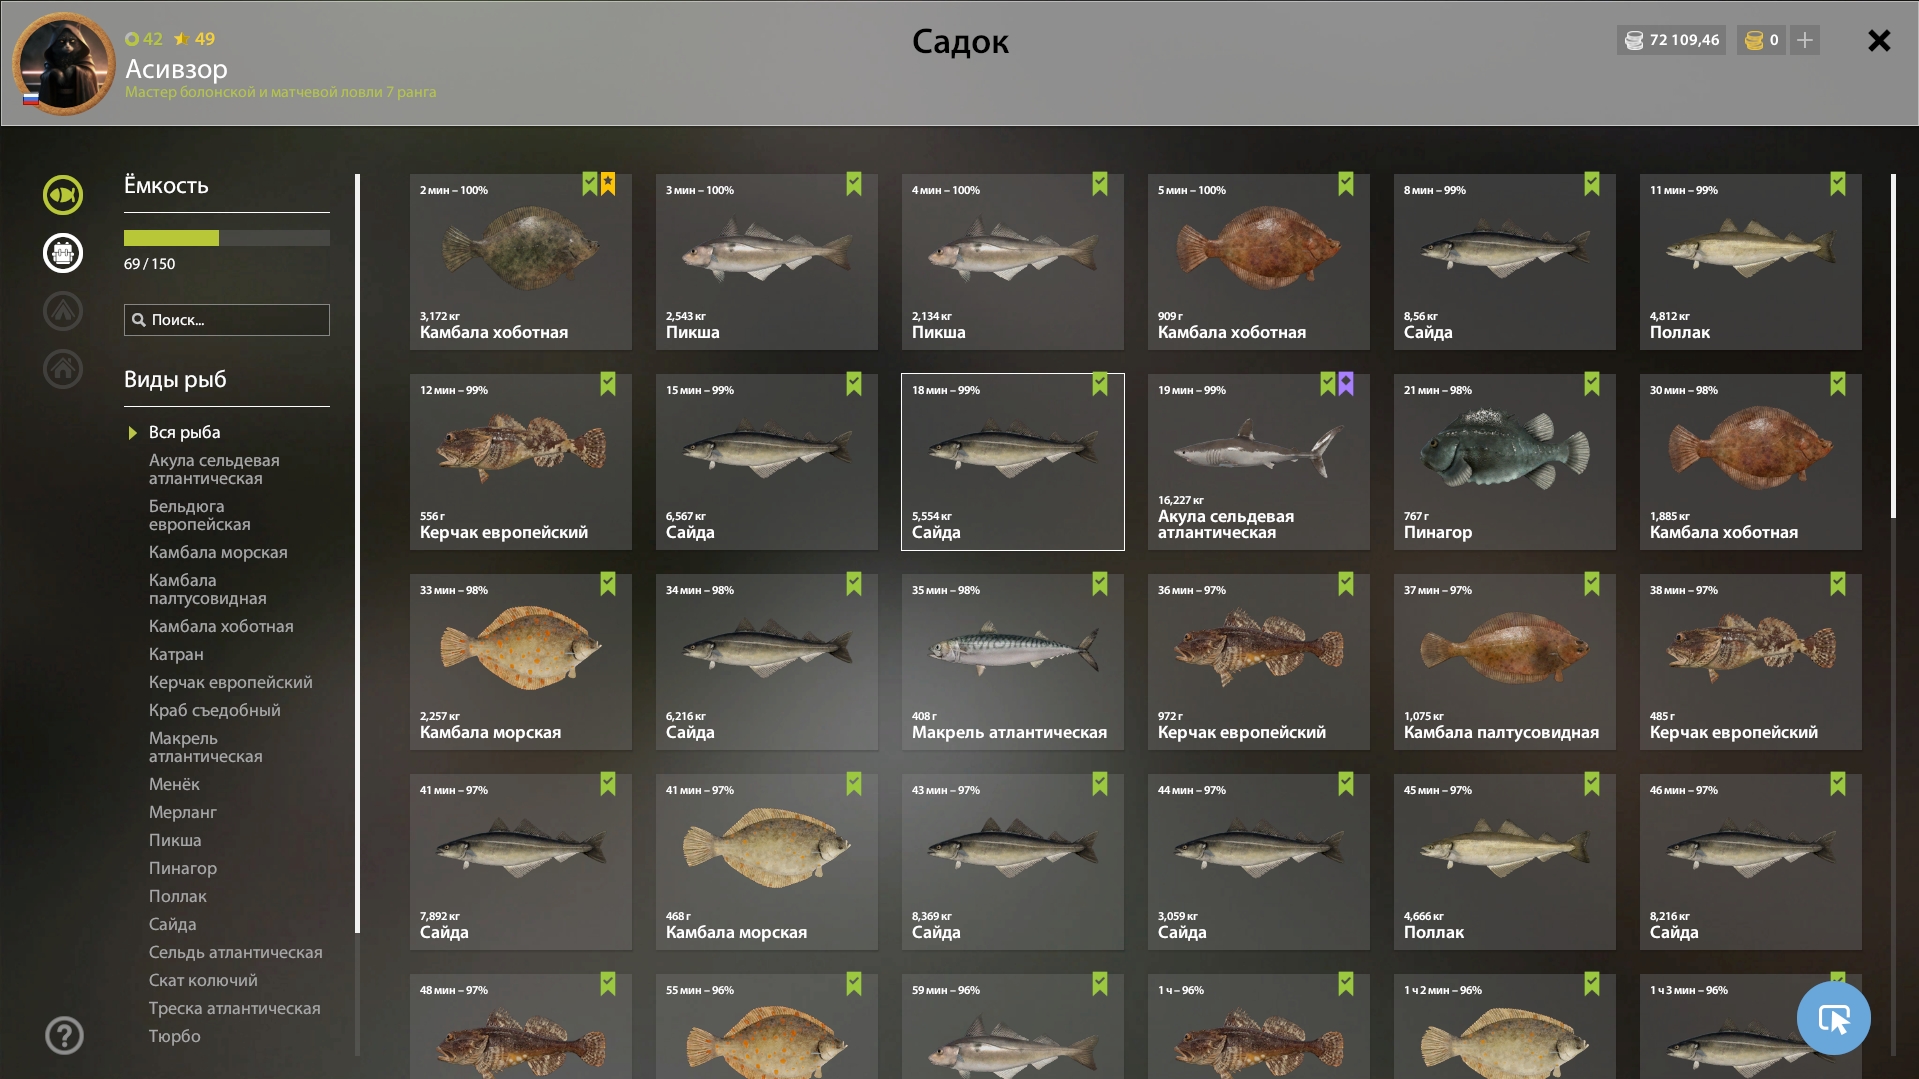
Task: Open the help question mark icon
Action: (64, 1035)
